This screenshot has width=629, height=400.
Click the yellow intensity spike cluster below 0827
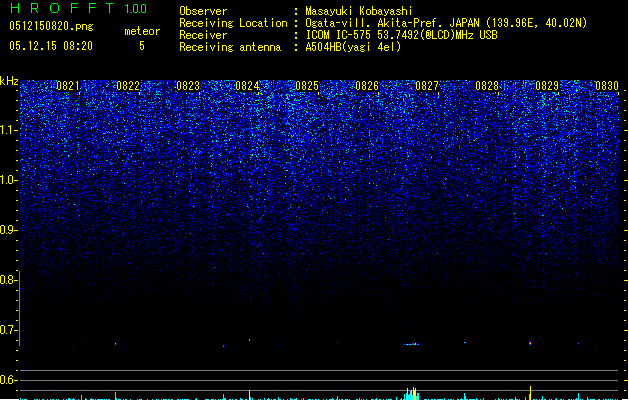pyautogui.click(x=412, y=394)
